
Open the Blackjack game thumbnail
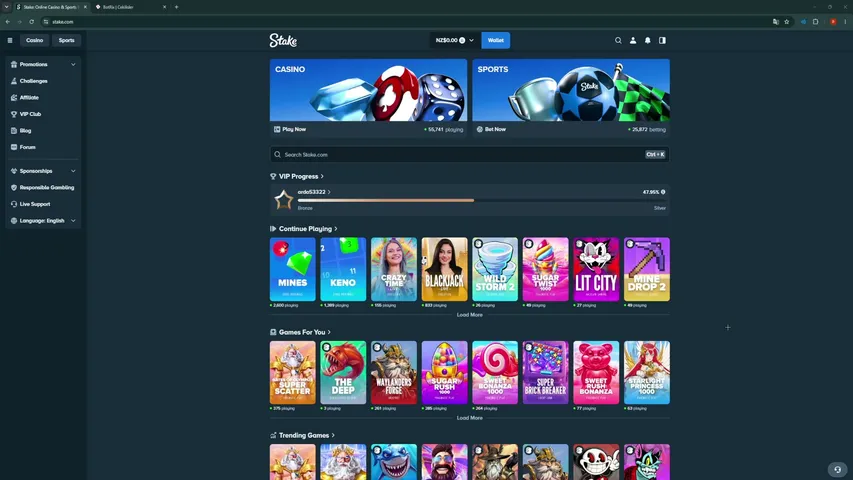(444, 269)
